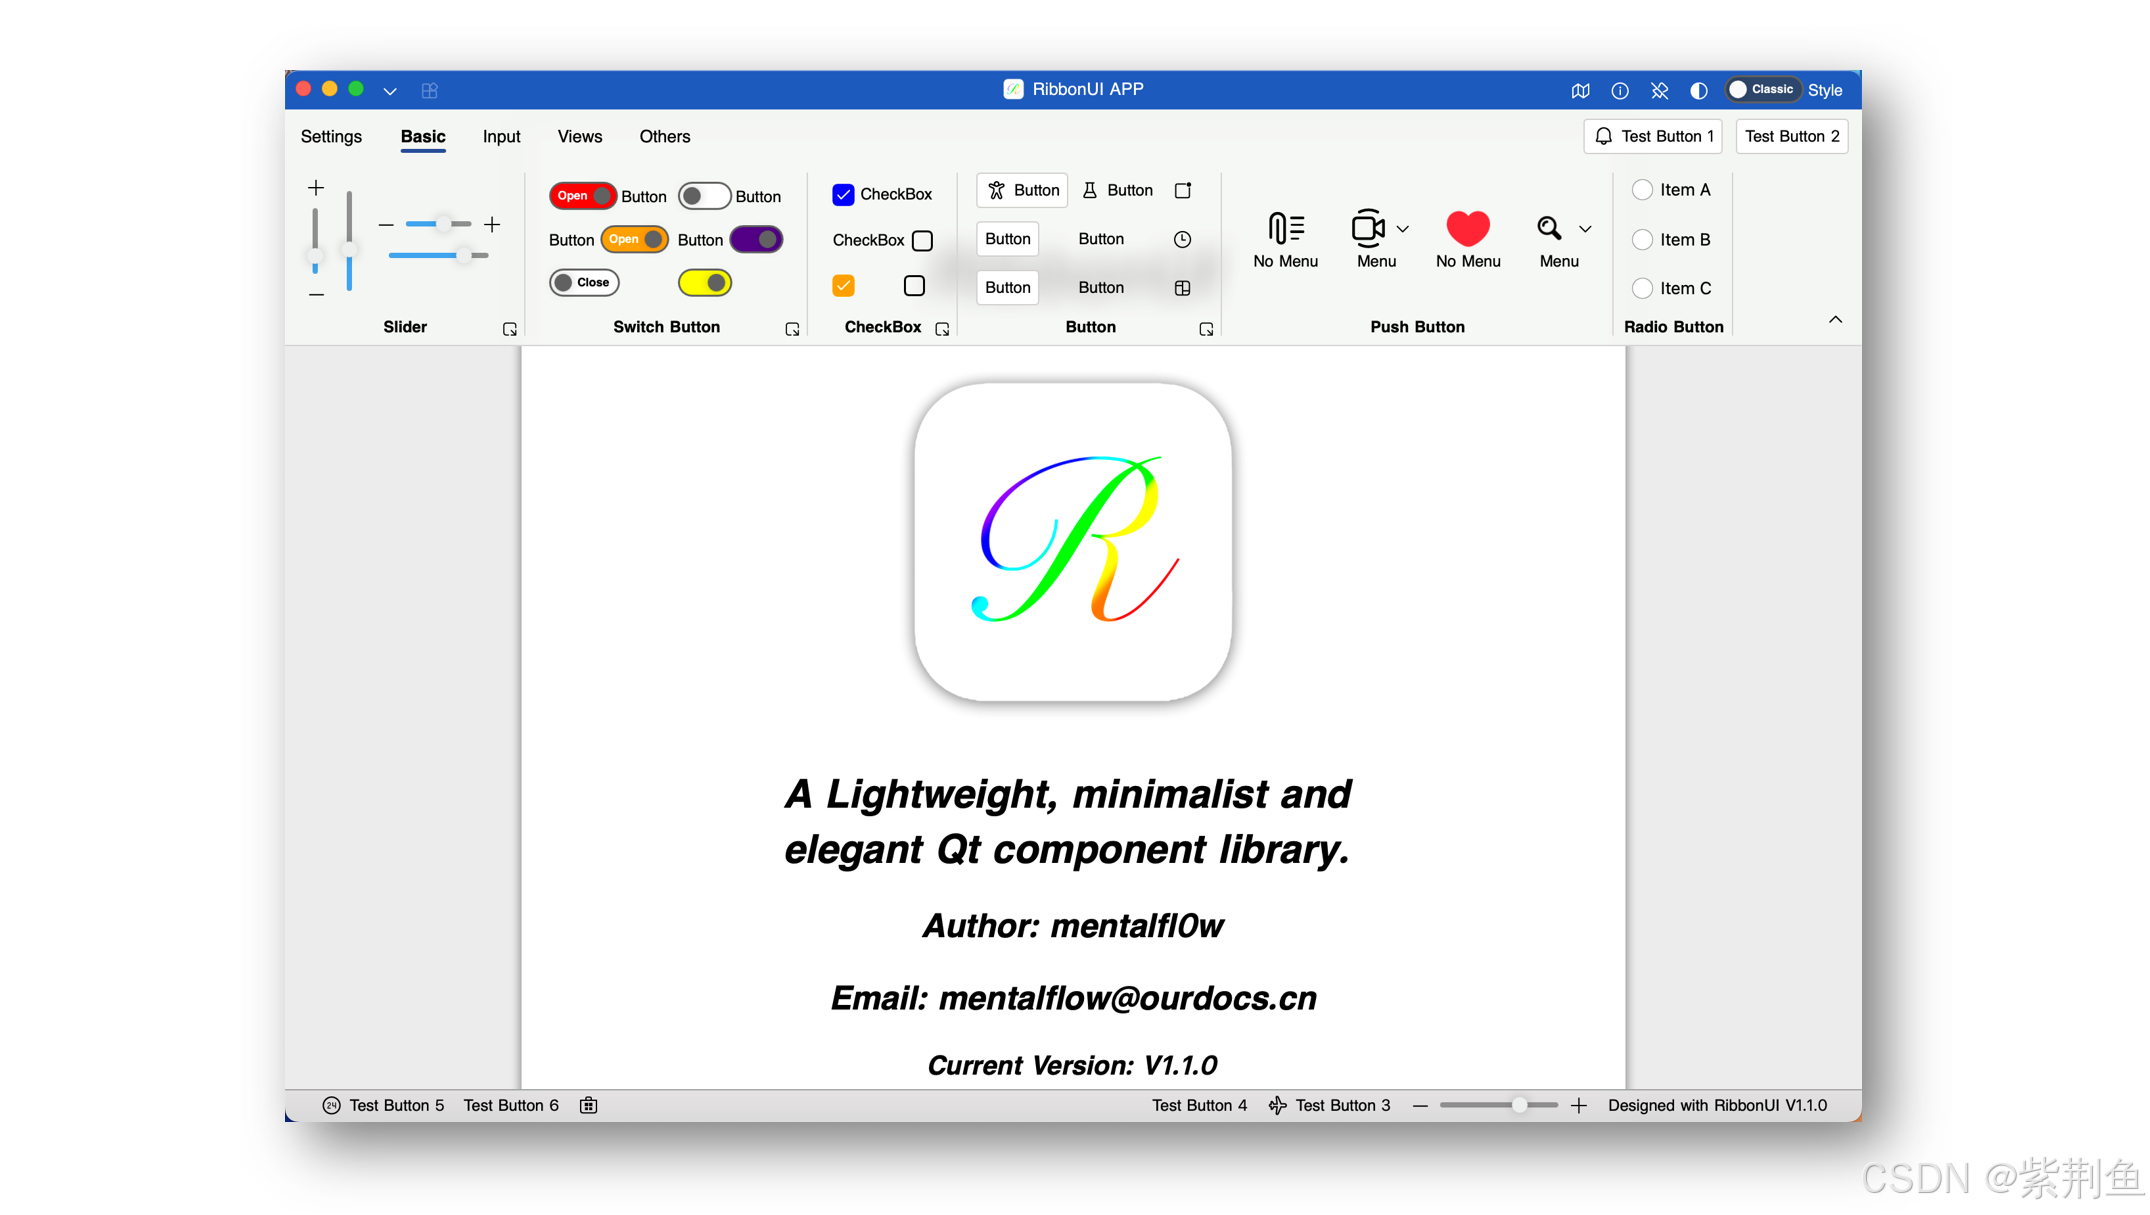This screenshot has height=1215, width=2150.
Task: Click the calendar icon in status bar
Action: coord(588,1105)
